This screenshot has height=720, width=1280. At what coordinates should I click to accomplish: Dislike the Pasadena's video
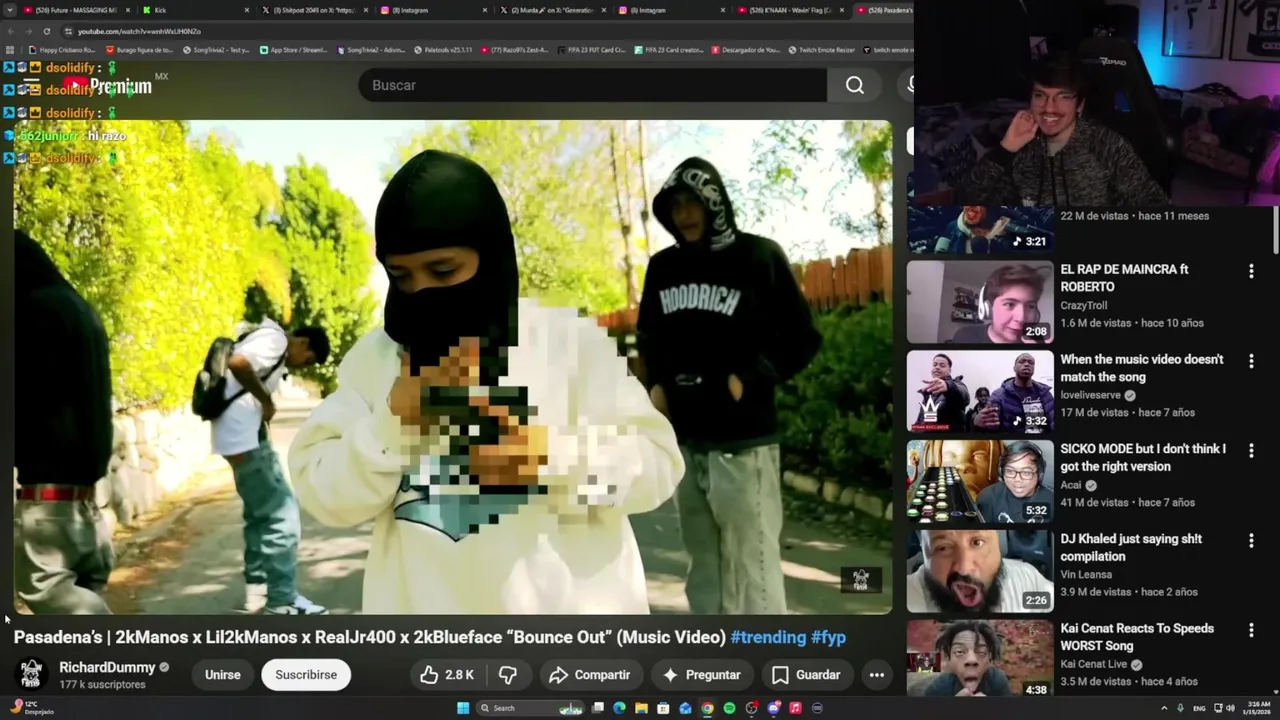508,675
